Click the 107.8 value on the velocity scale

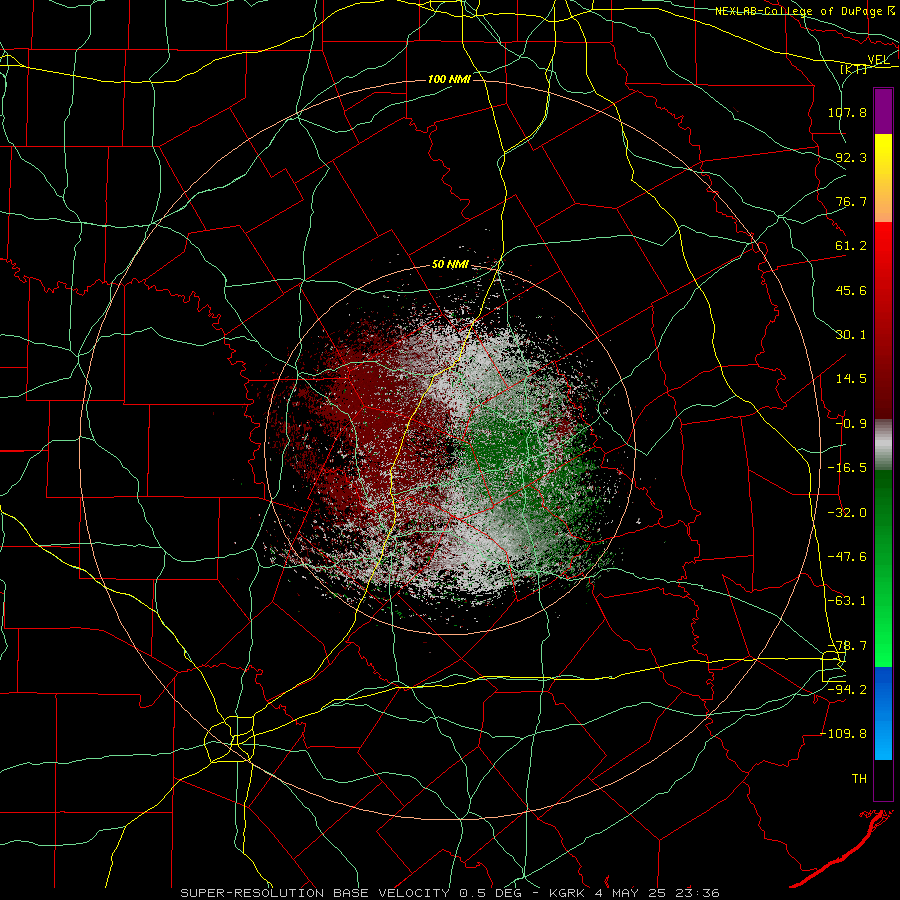coord(847,112)
